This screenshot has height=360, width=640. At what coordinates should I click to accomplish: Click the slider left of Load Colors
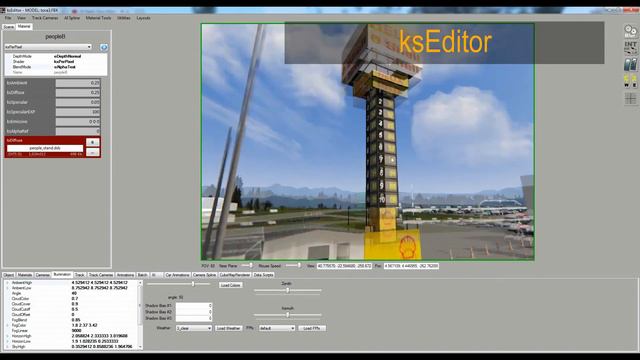coord(178,284)
